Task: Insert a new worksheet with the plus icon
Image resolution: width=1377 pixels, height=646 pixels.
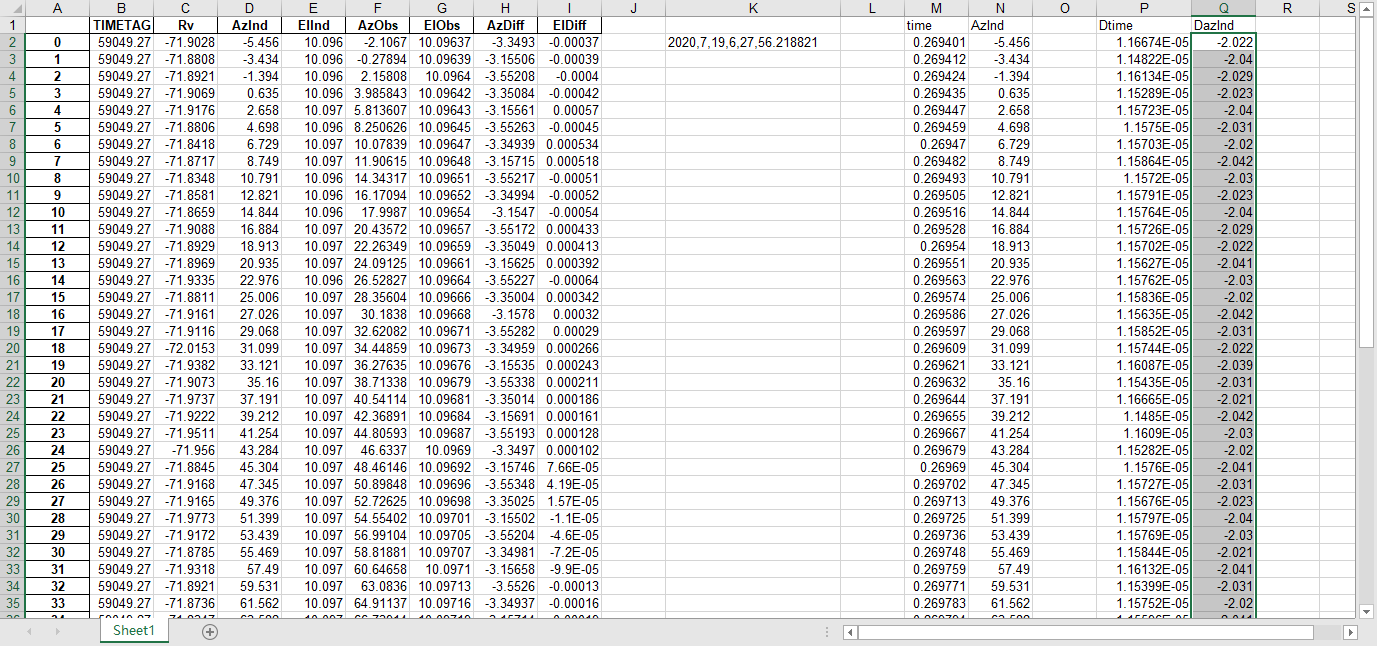Action: click(x=208, y=632)
